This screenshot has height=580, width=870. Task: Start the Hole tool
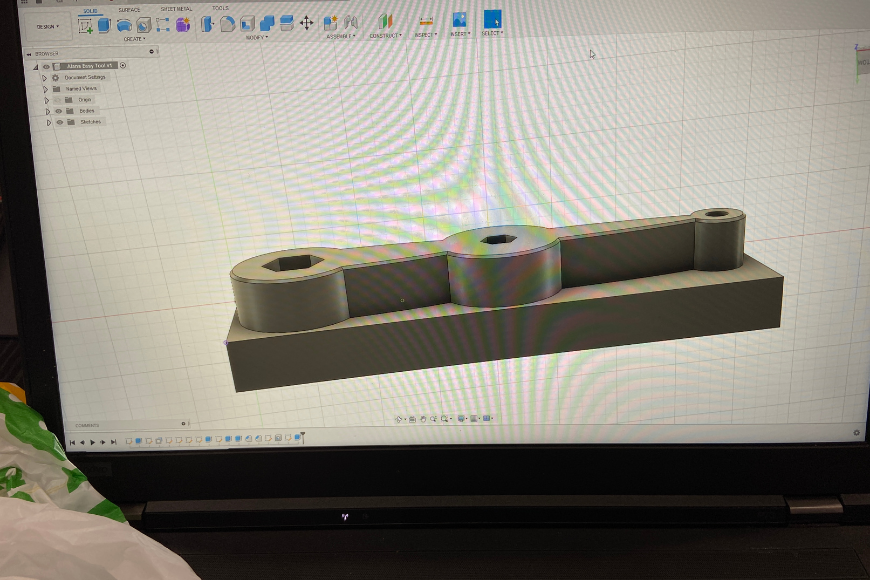pyautogui.click(x=144, y=25)
